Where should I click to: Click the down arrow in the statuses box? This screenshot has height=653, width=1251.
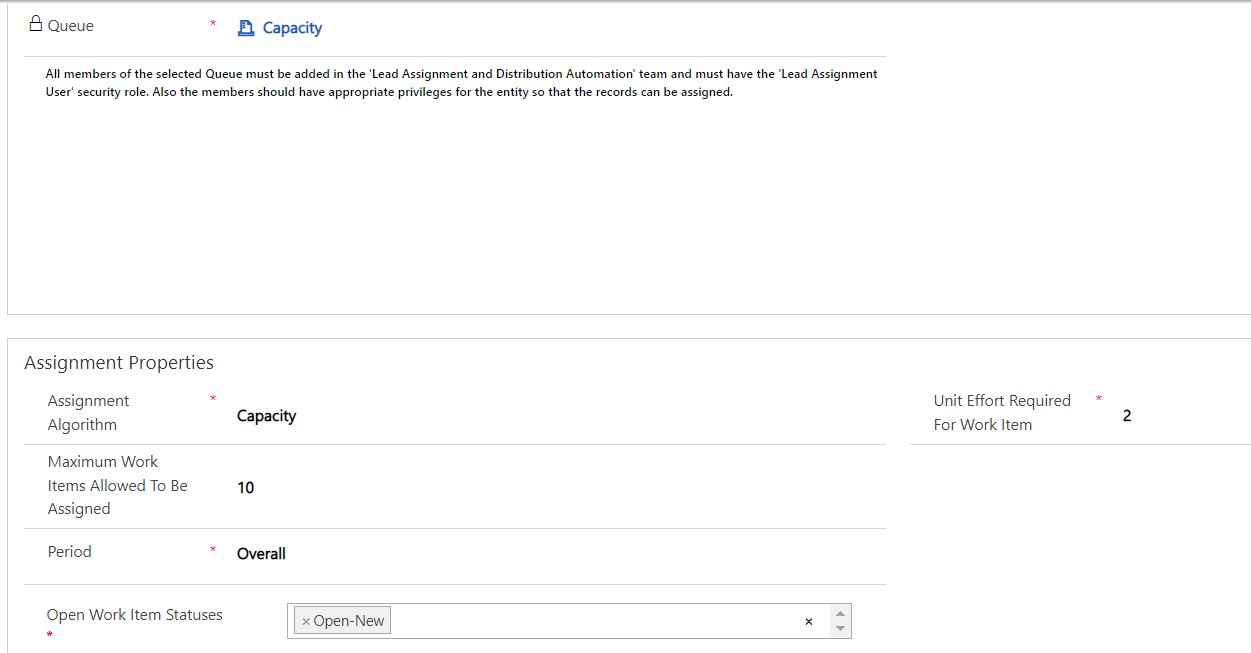840,629
